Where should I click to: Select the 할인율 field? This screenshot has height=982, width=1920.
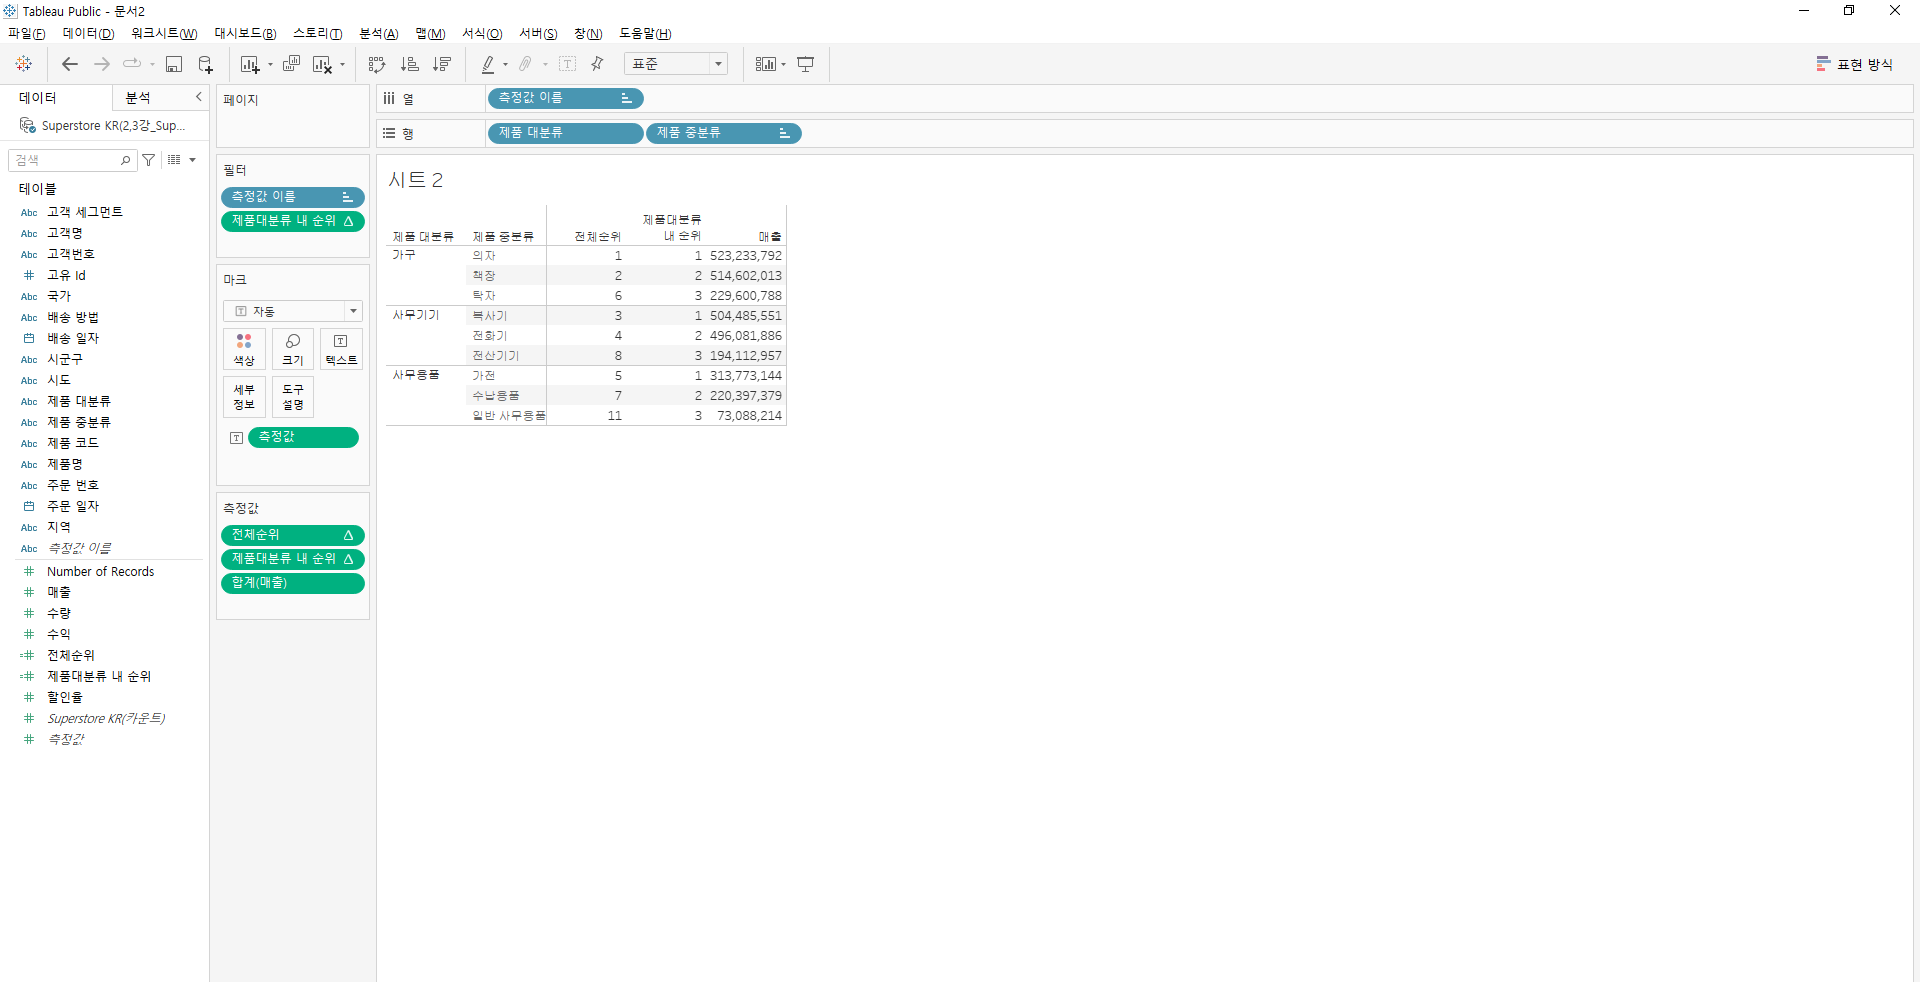65,698
